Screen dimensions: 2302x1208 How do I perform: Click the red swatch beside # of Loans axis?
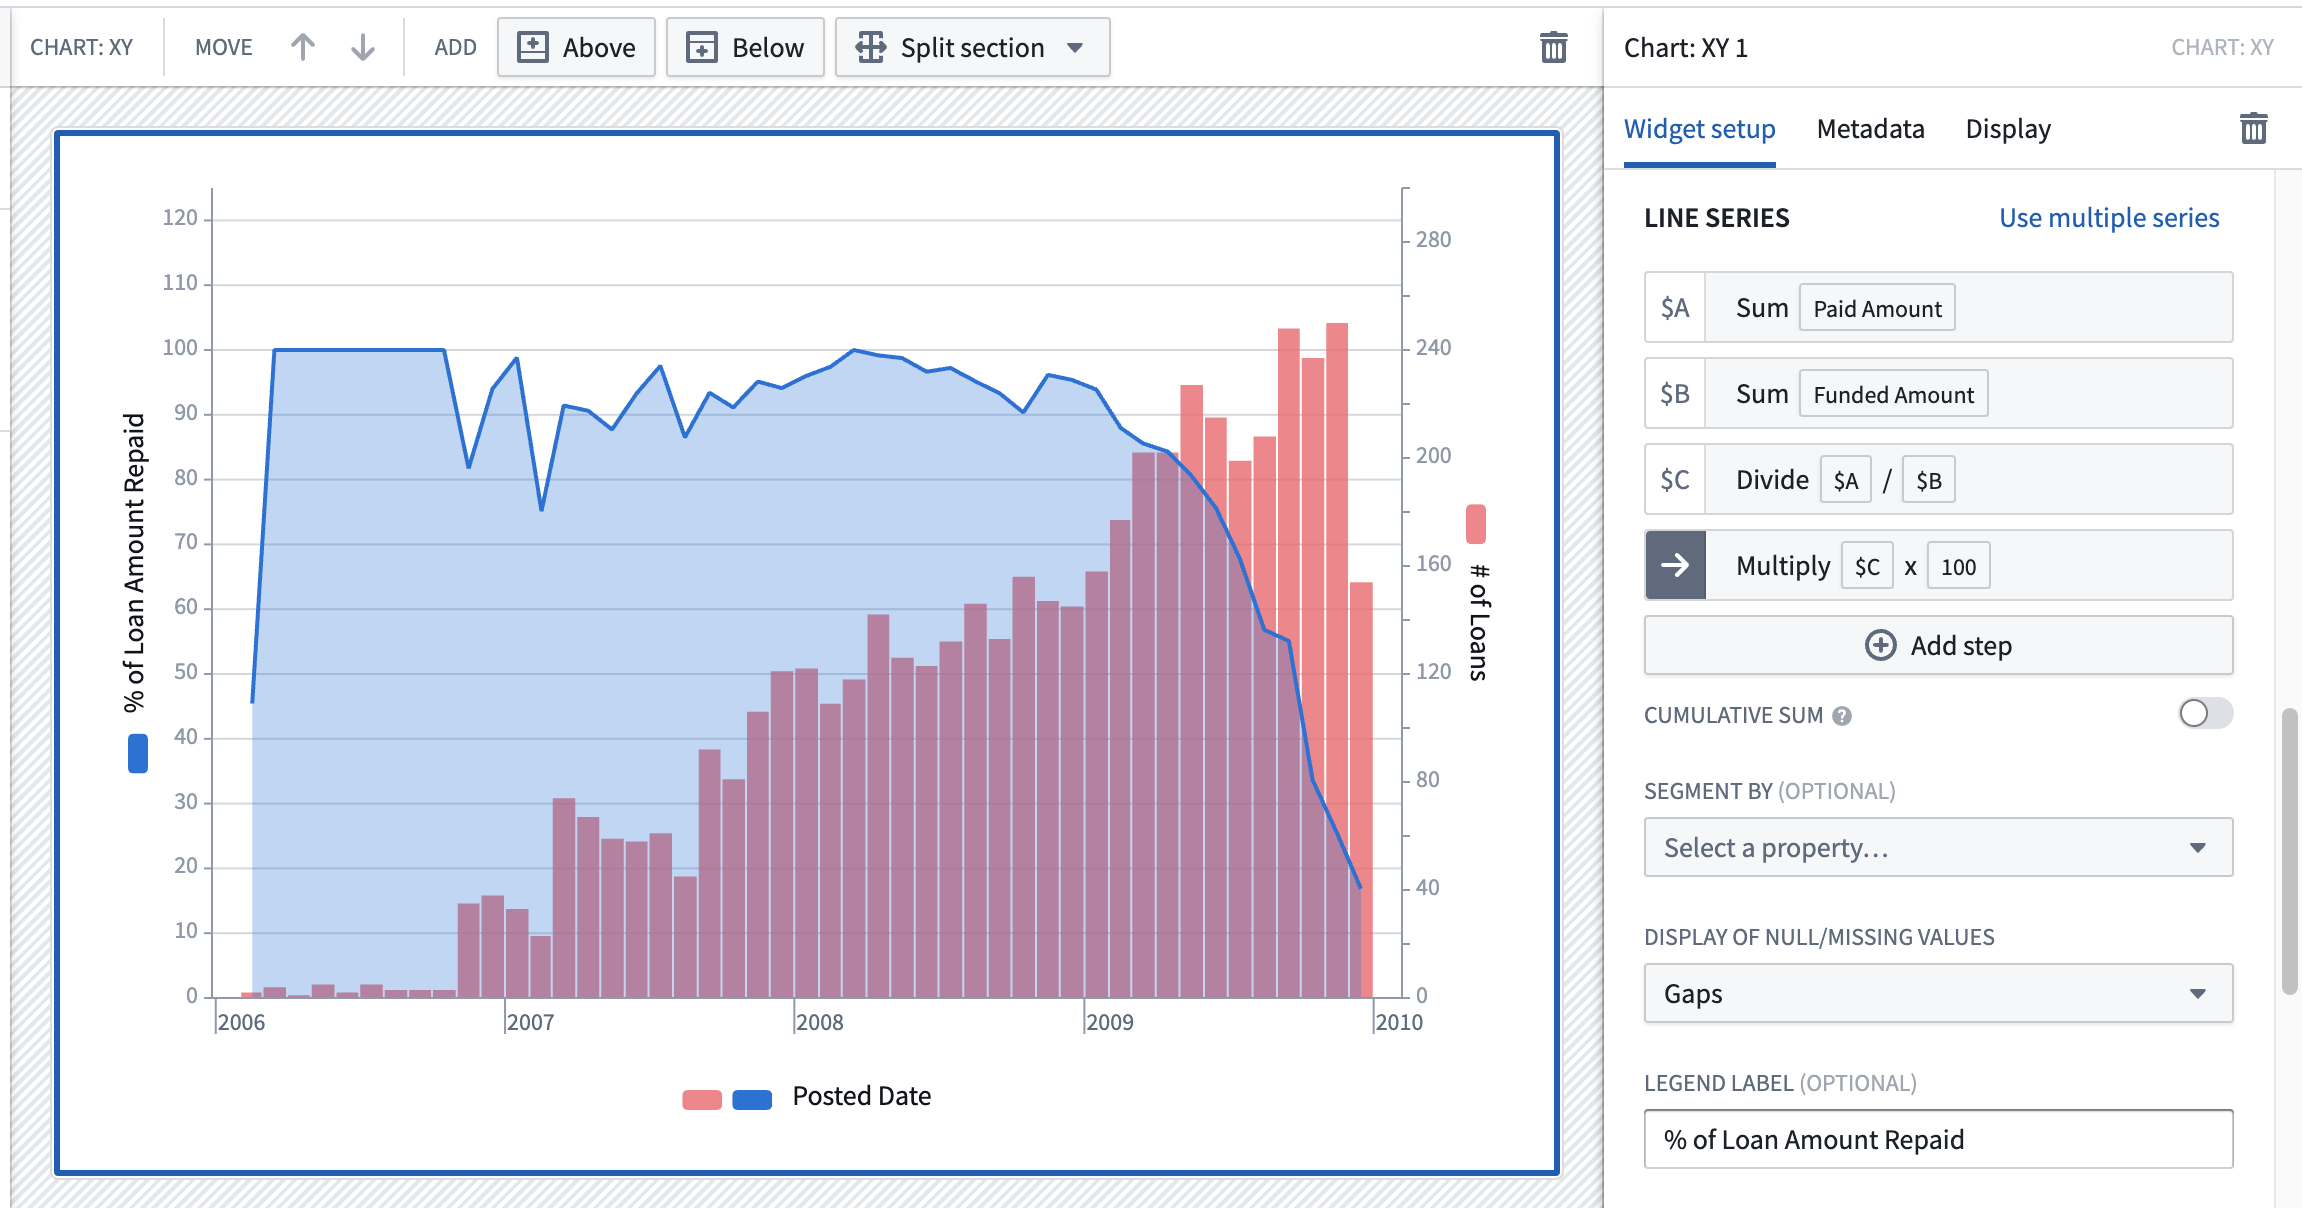pyautogui.click(x=1476, y=524)
